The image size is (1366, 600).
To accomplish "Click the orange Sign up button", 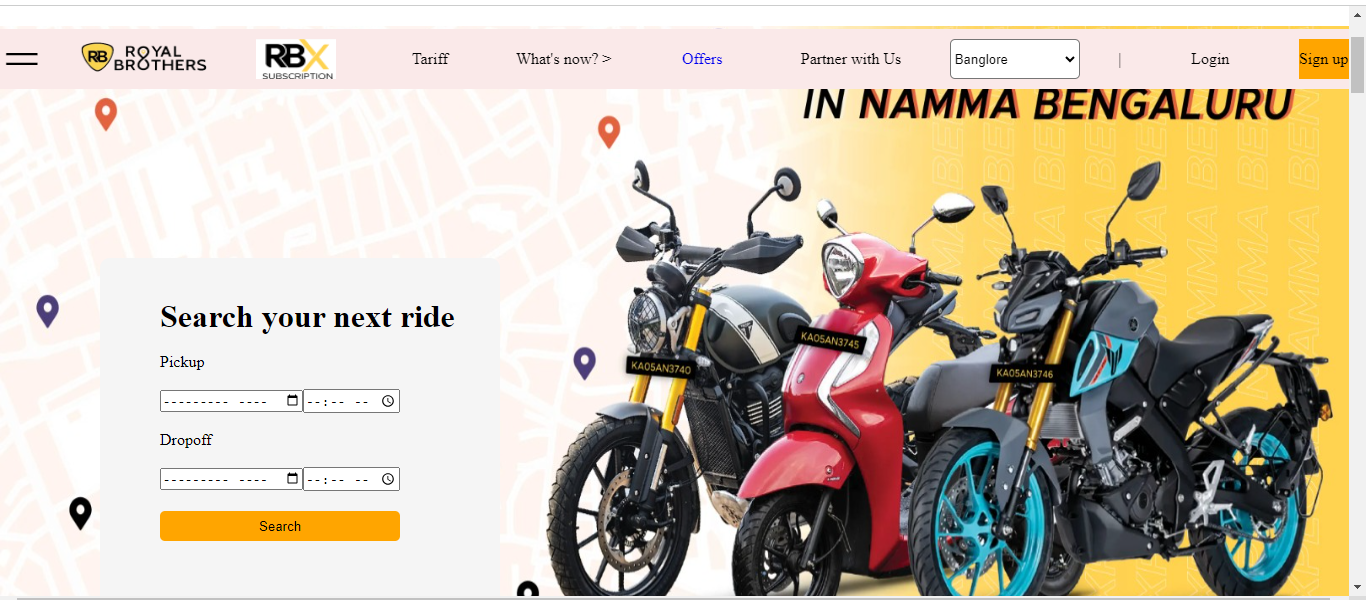I will click(1324, 59).
